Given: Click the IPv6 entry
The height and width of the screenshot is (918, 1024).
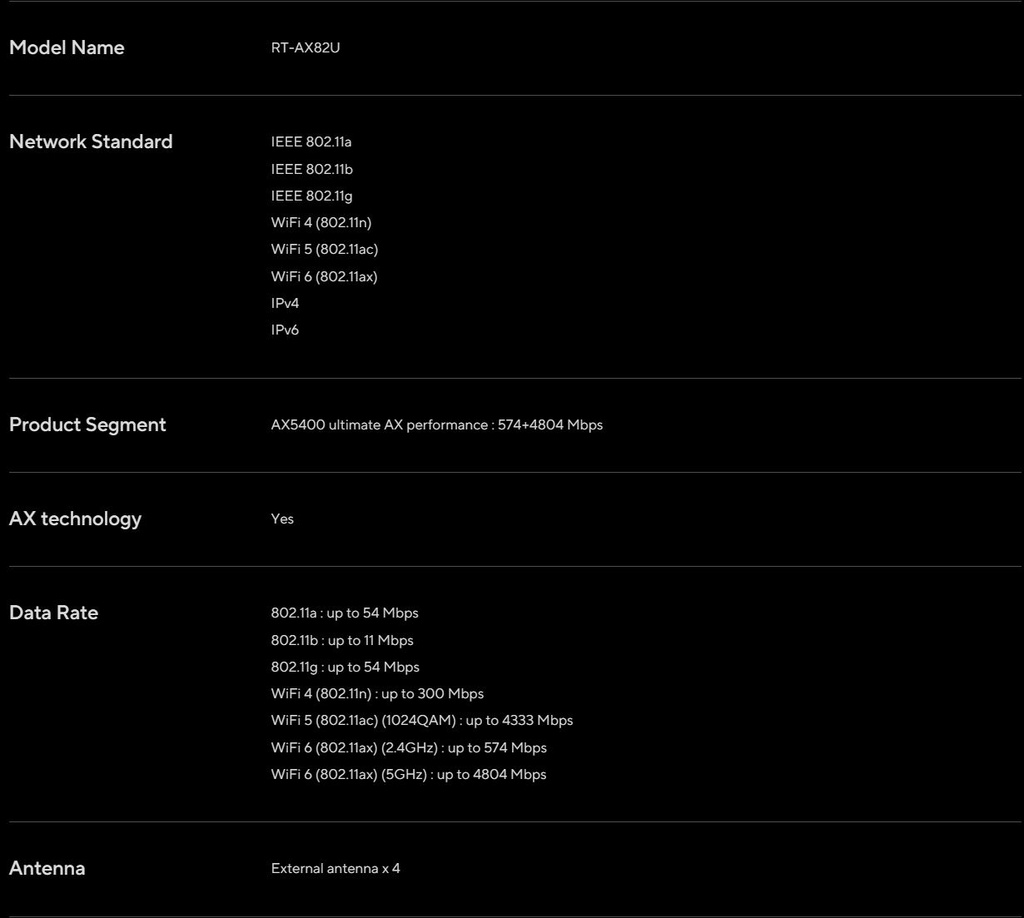Looking at the screenshot, I should [285, 330].
